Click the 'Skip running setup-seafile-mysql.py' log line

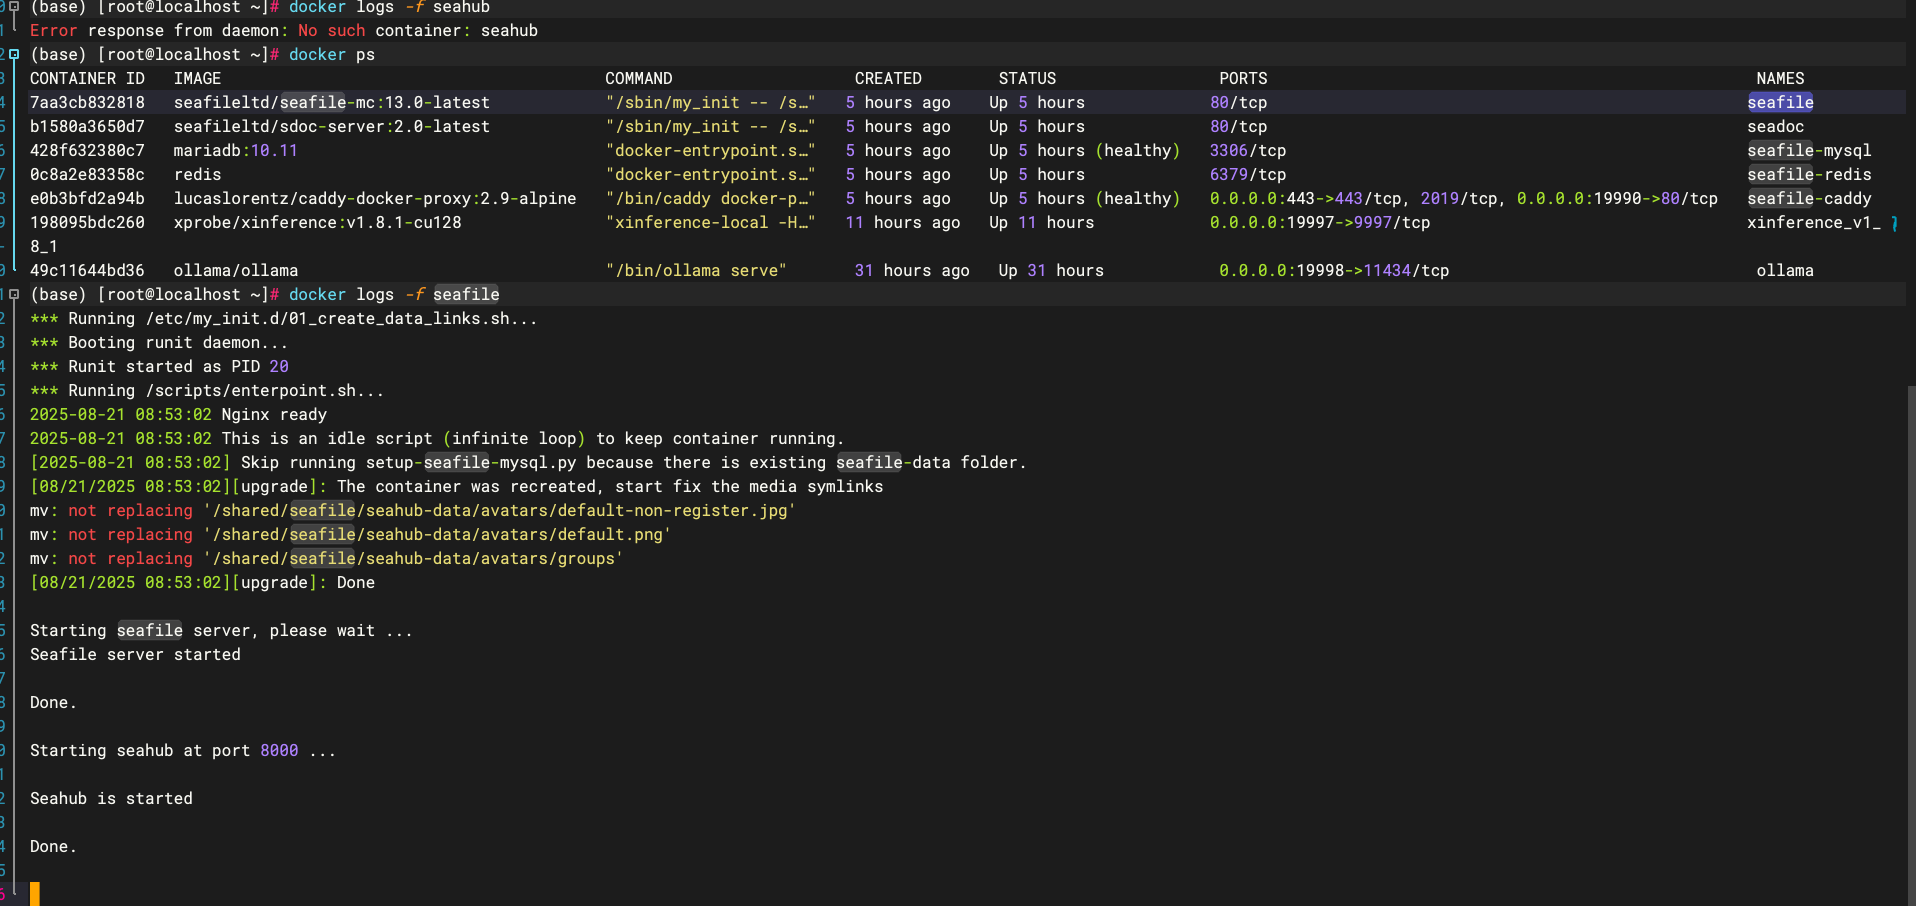528,462
